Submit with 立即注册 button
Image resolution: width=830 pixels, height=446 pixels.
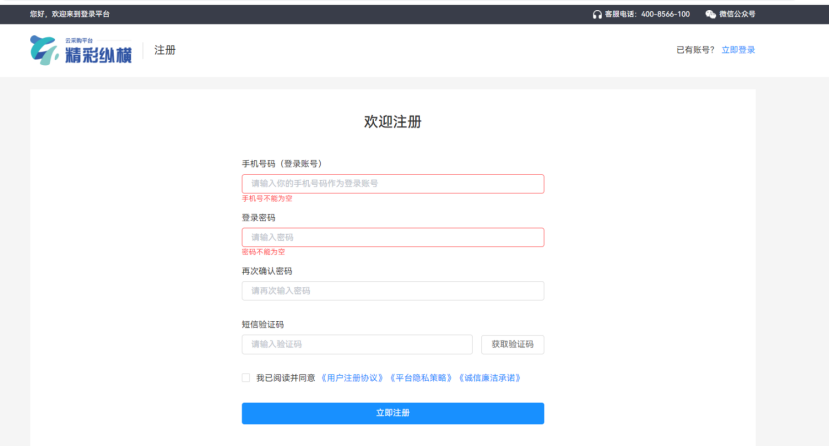pos(393,413)
